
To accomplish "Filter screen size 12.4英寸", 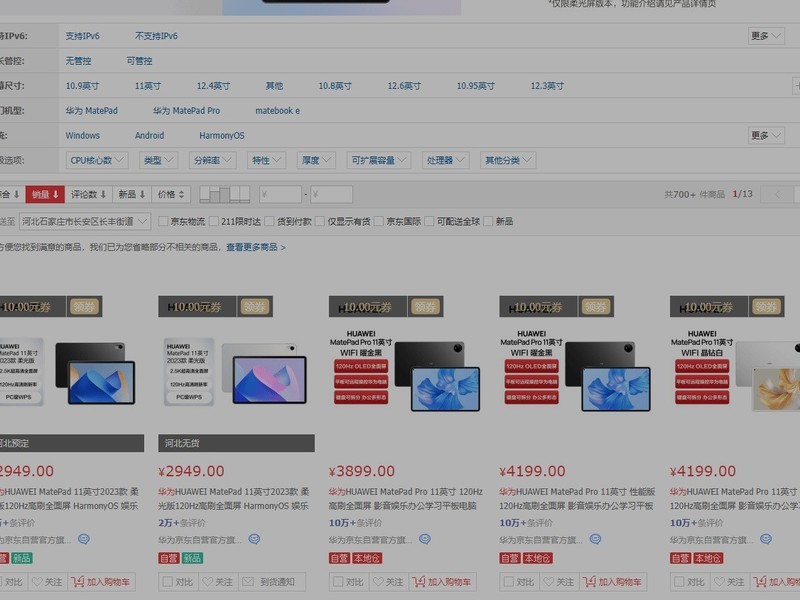I will pyautogui.click(x=213, y=86).
